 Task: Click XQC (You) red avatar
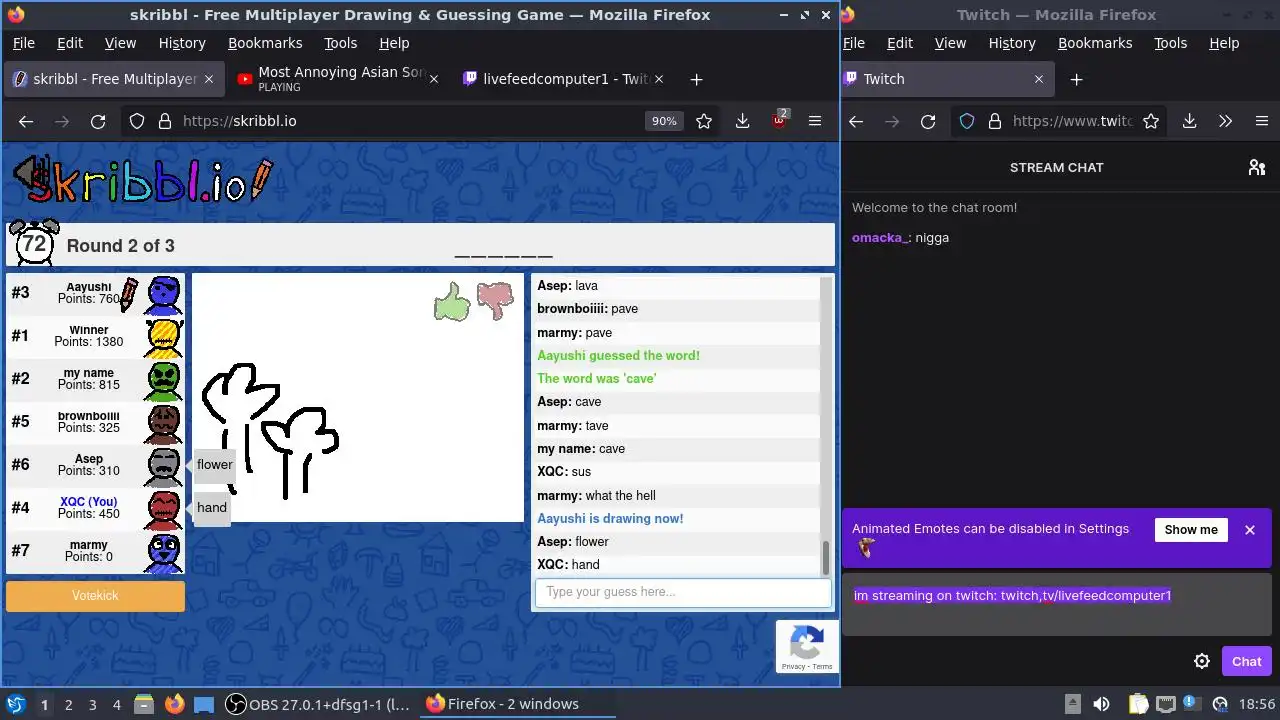164,509
